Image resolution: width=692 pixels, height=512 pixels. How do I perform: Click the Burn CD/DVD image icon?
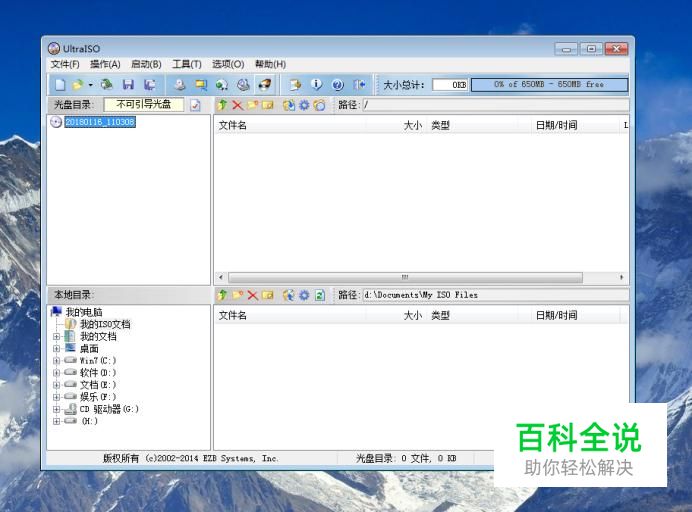click(265, 84)
